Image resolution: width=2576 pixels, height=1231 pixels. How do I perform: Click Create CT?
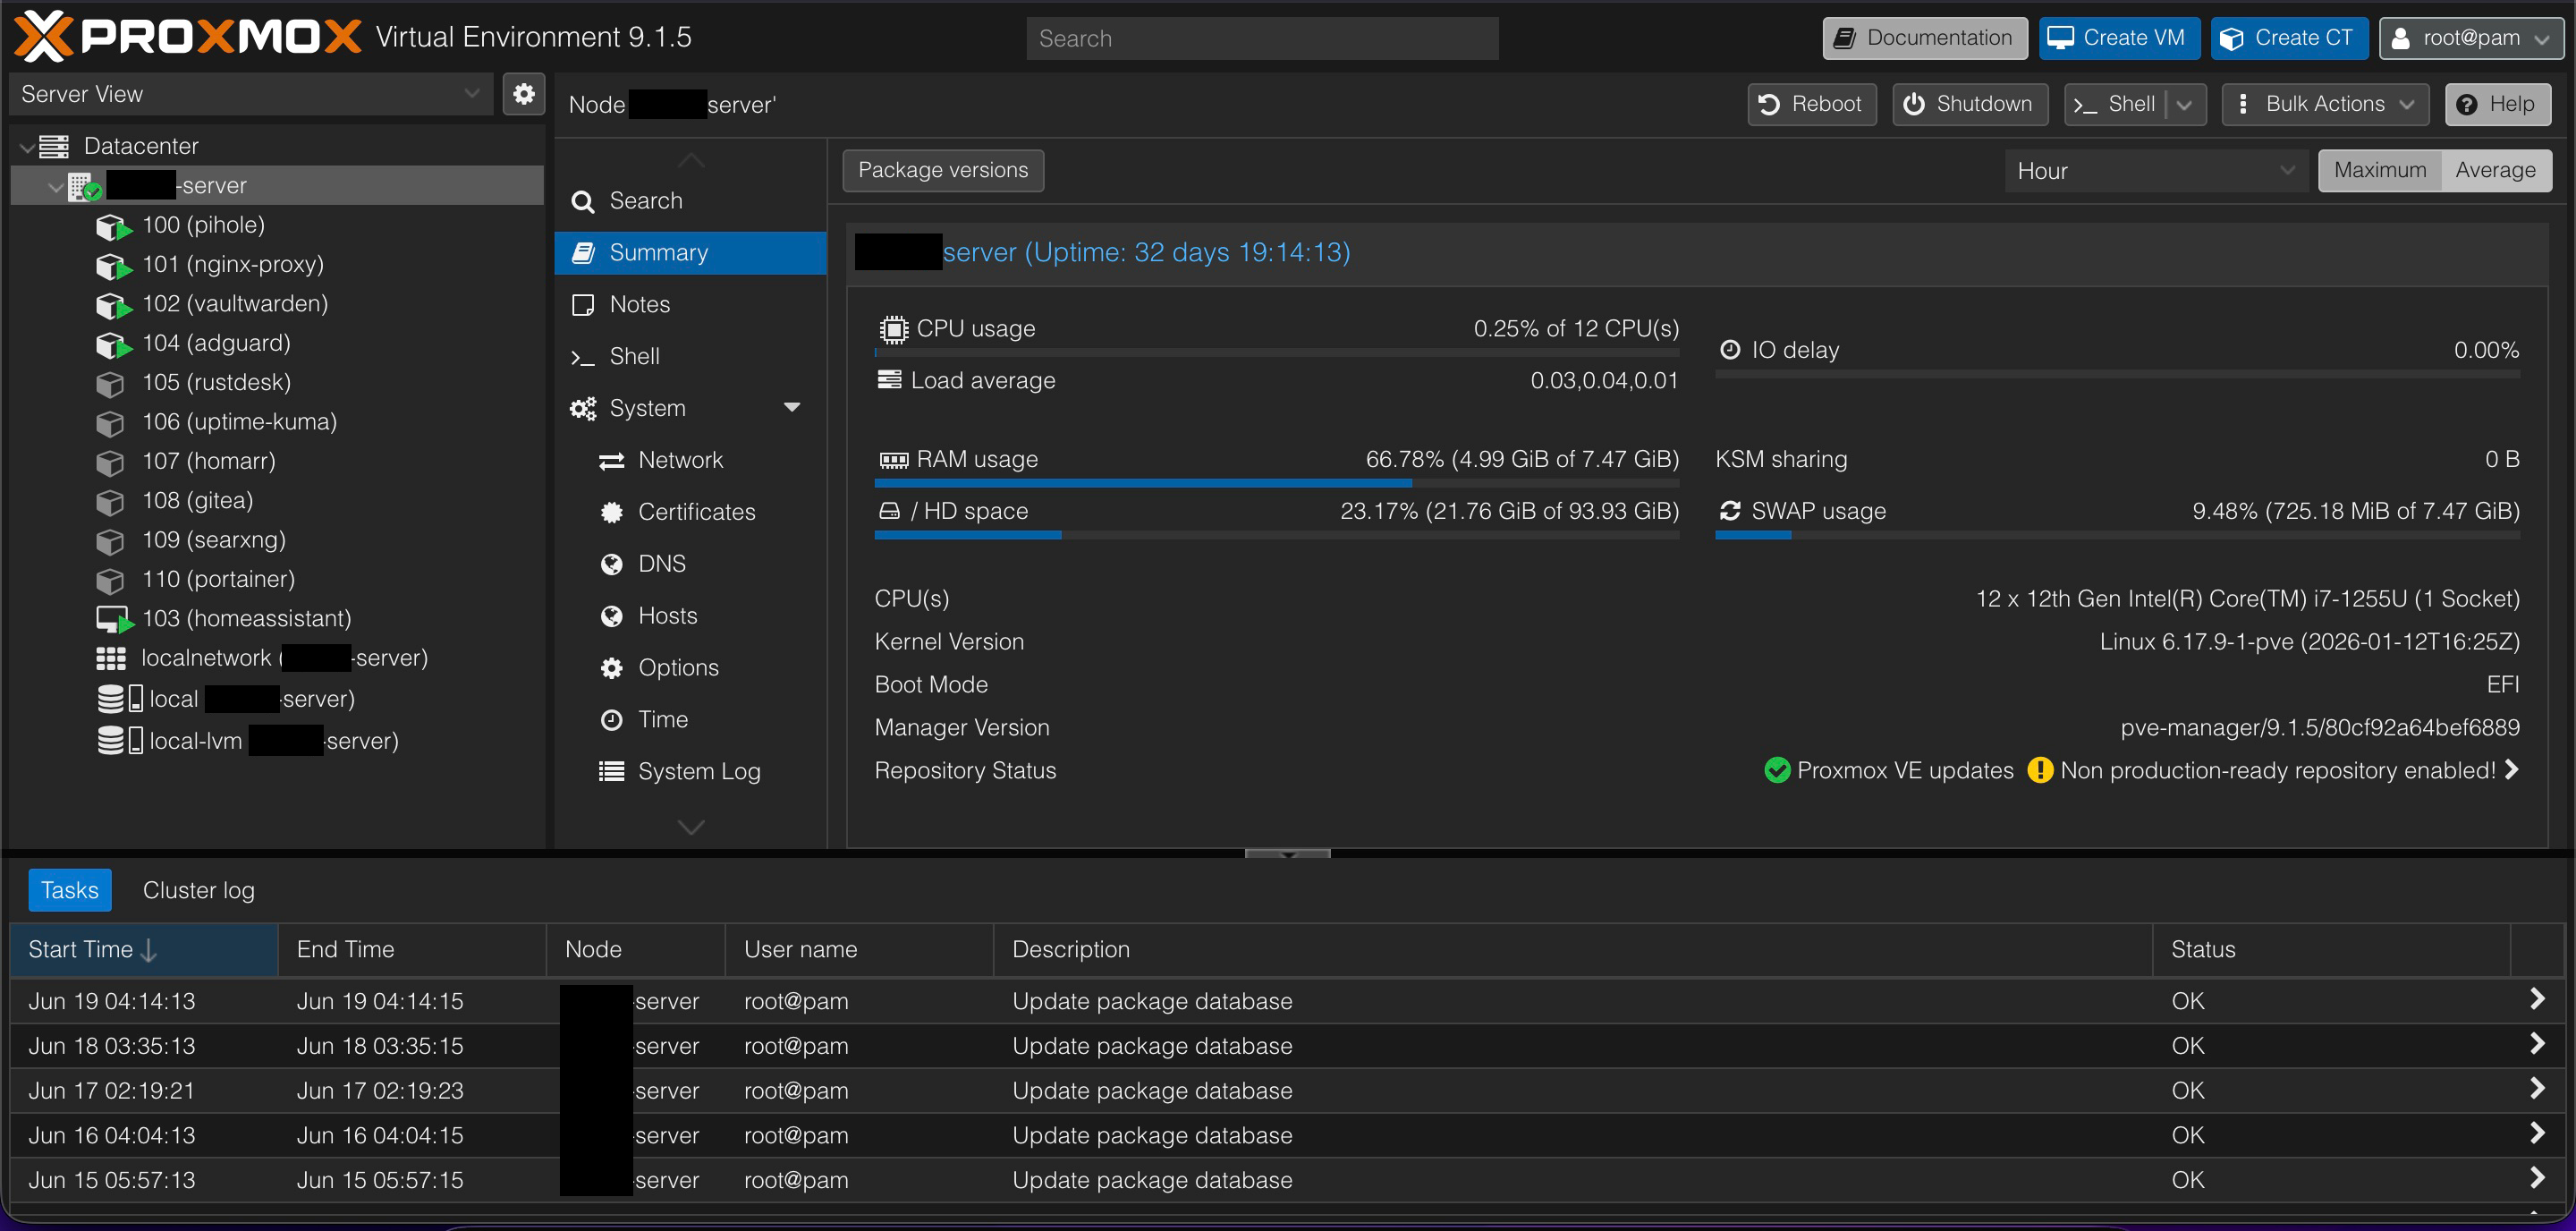(x=2289, y=38)
